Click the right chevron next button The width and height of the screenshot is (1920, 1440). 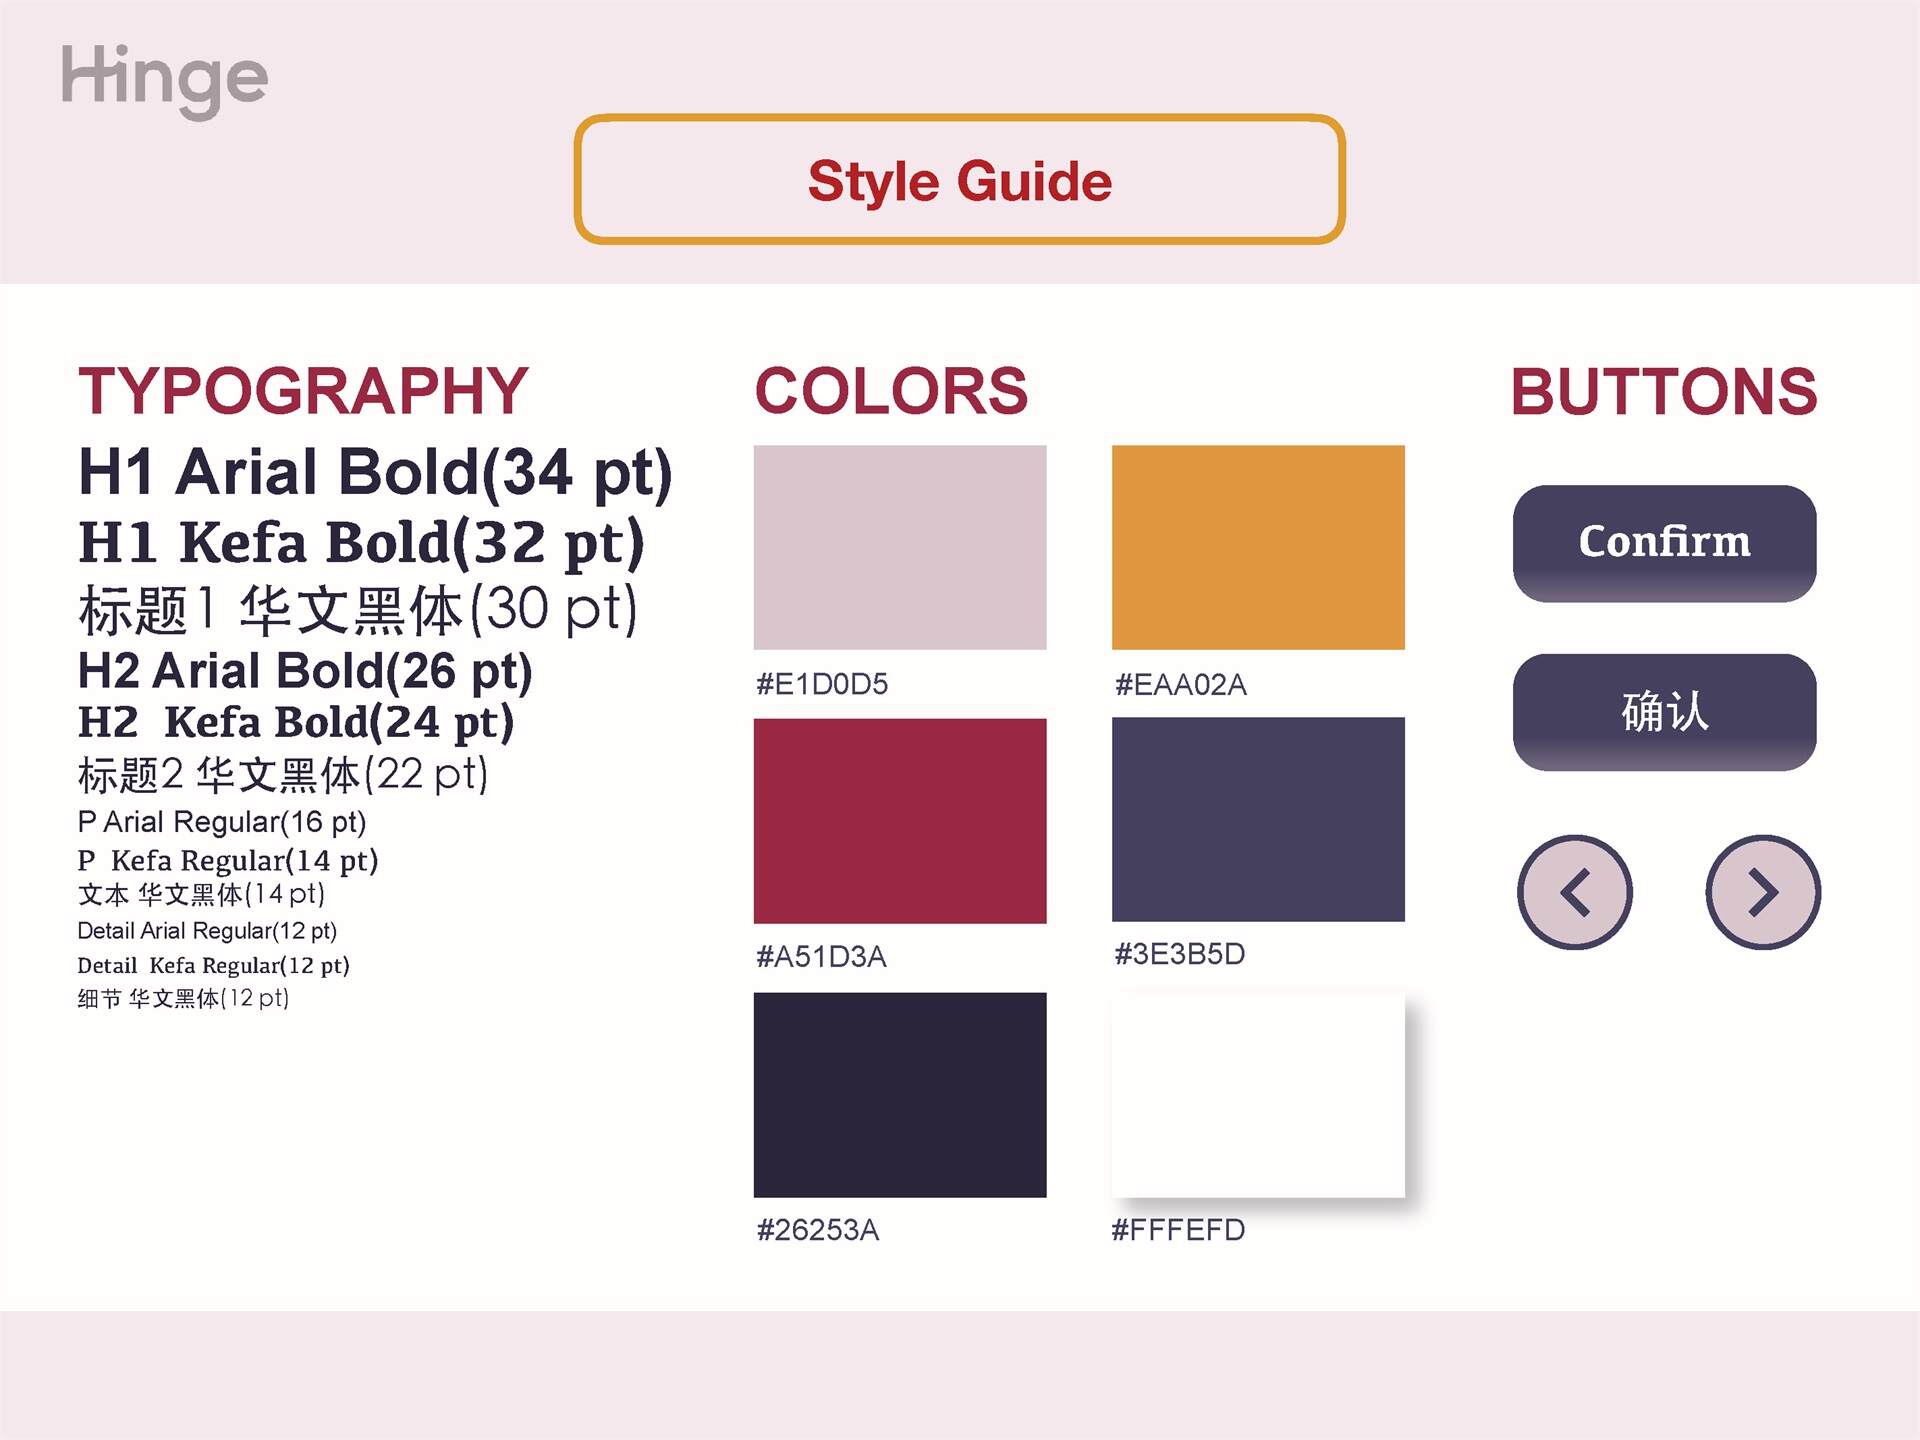[x=1763, y=892]
